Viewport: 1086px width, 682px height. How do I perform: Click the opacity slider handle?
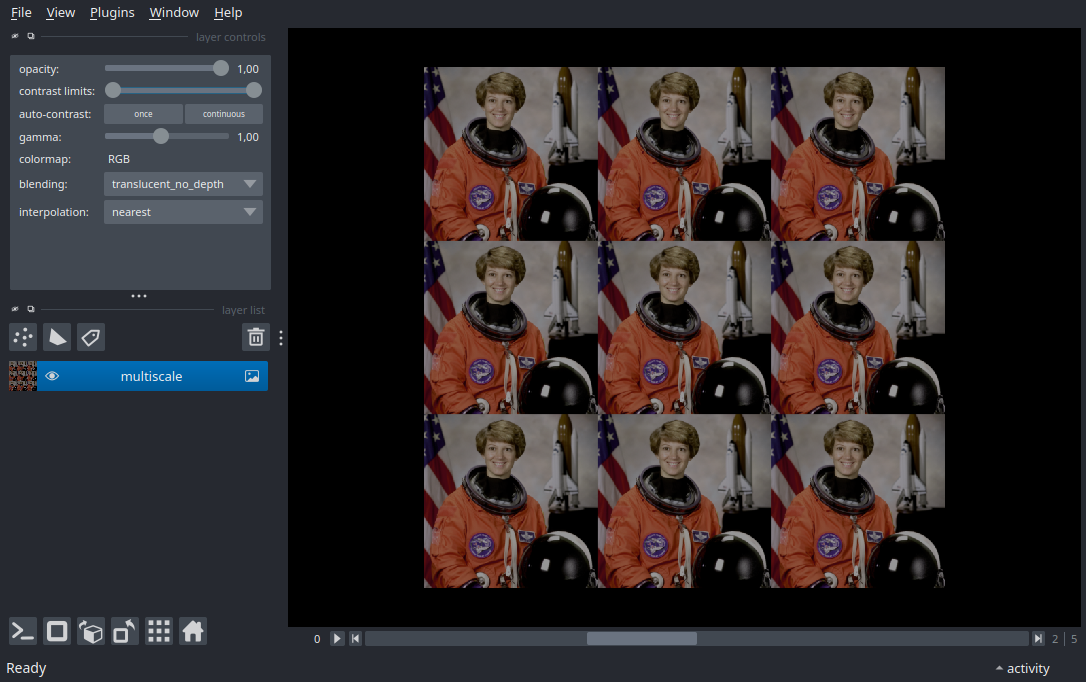221,68
